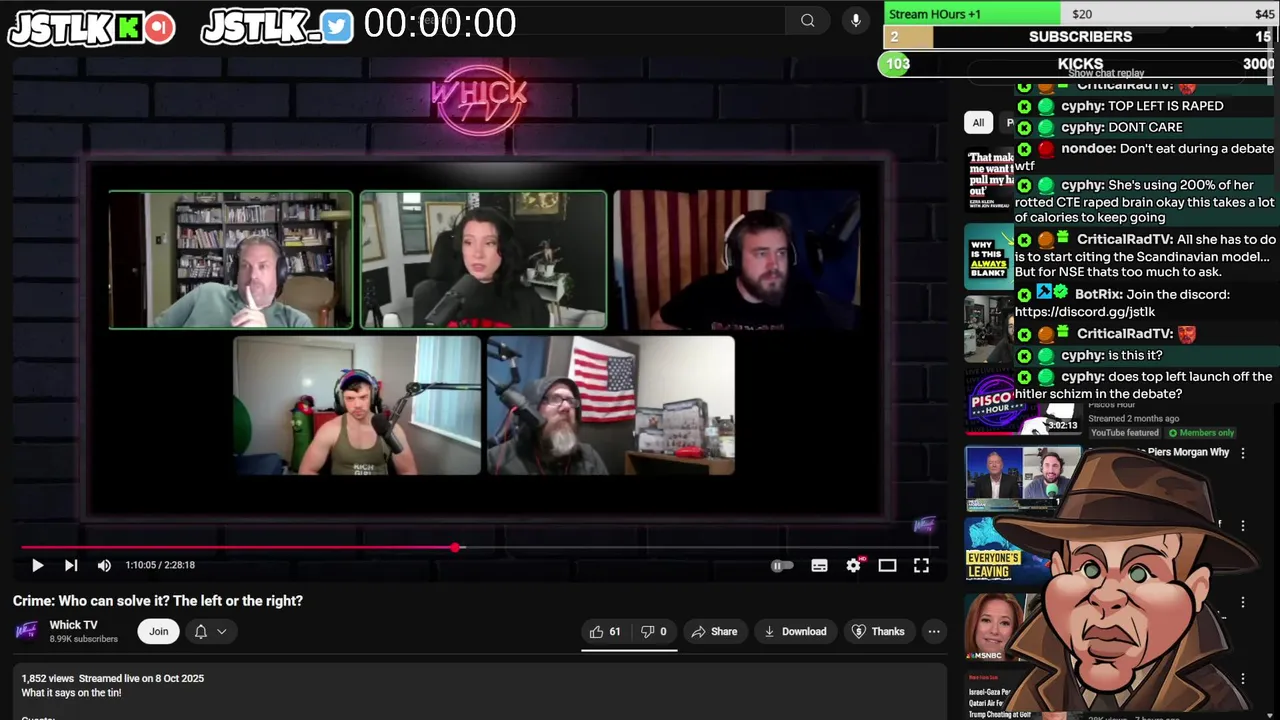1280x720 pixels.
Task: Like the video with the thumbs up
Action: 606,632
